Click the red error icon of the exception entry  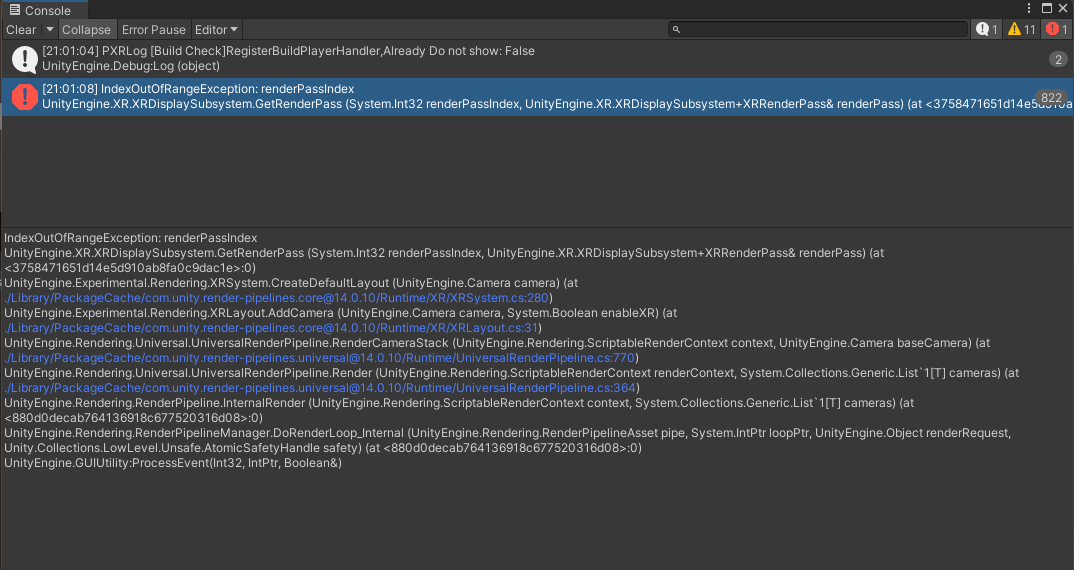point(25,97)
